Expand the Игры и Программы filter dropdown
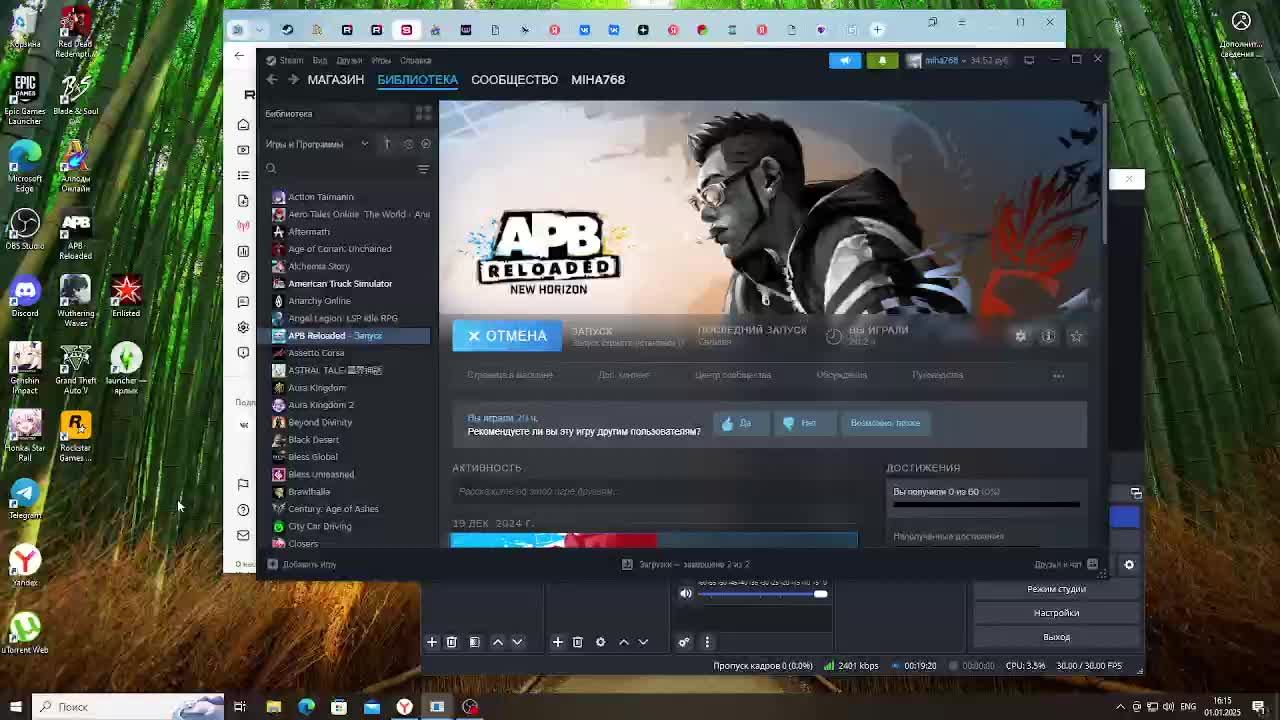Viewport: 1280px width, 720px height. [364, 144]
